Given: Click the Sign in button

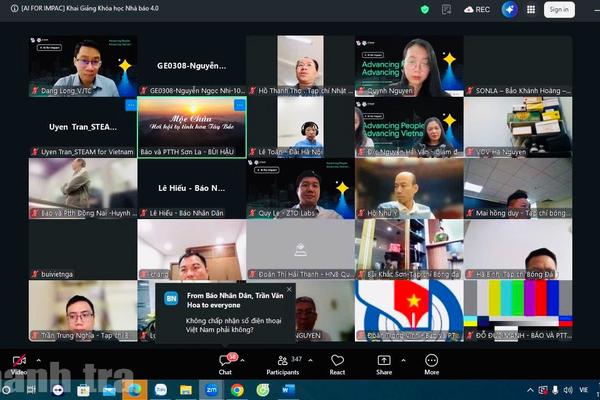Looking at the screenshot, I should point(559,10).
